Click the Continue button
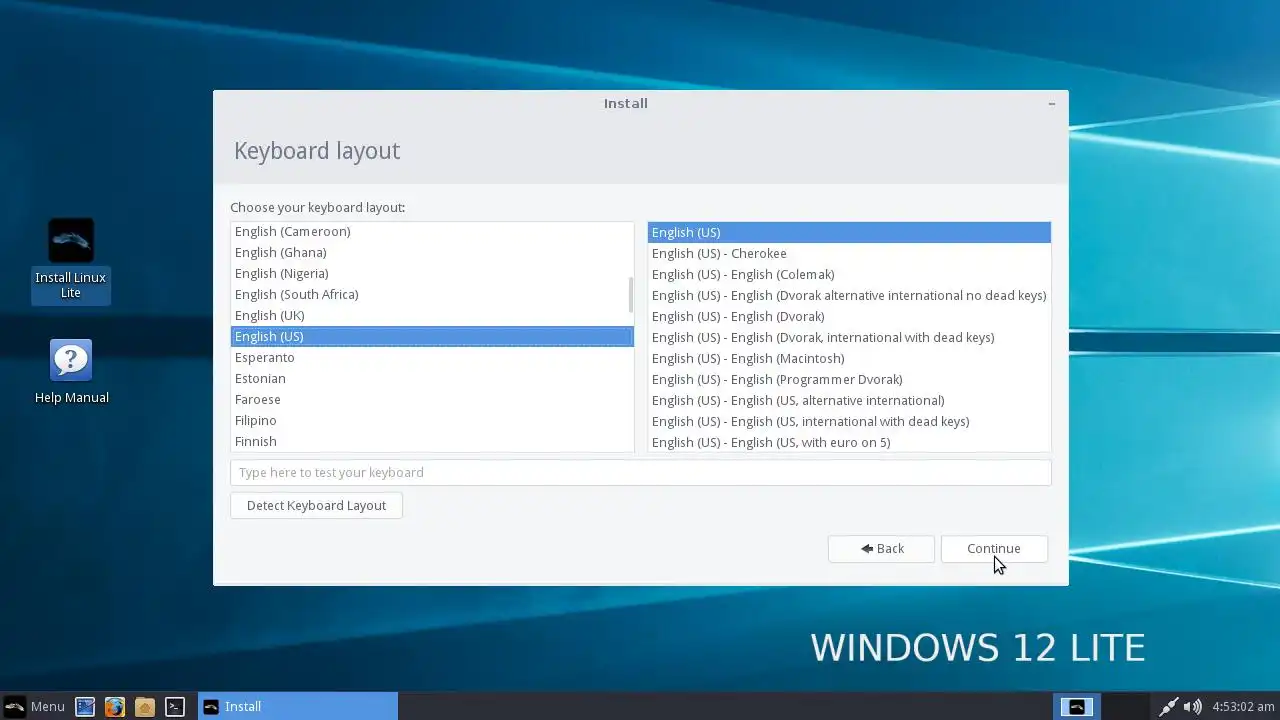The image size is (1280, 720). [994, 548]
